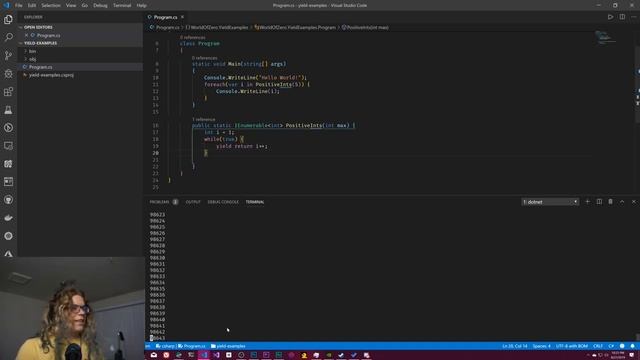Kill the terminal with the trash icon
The width and height of the screenshot is (640, 360).
610,202
